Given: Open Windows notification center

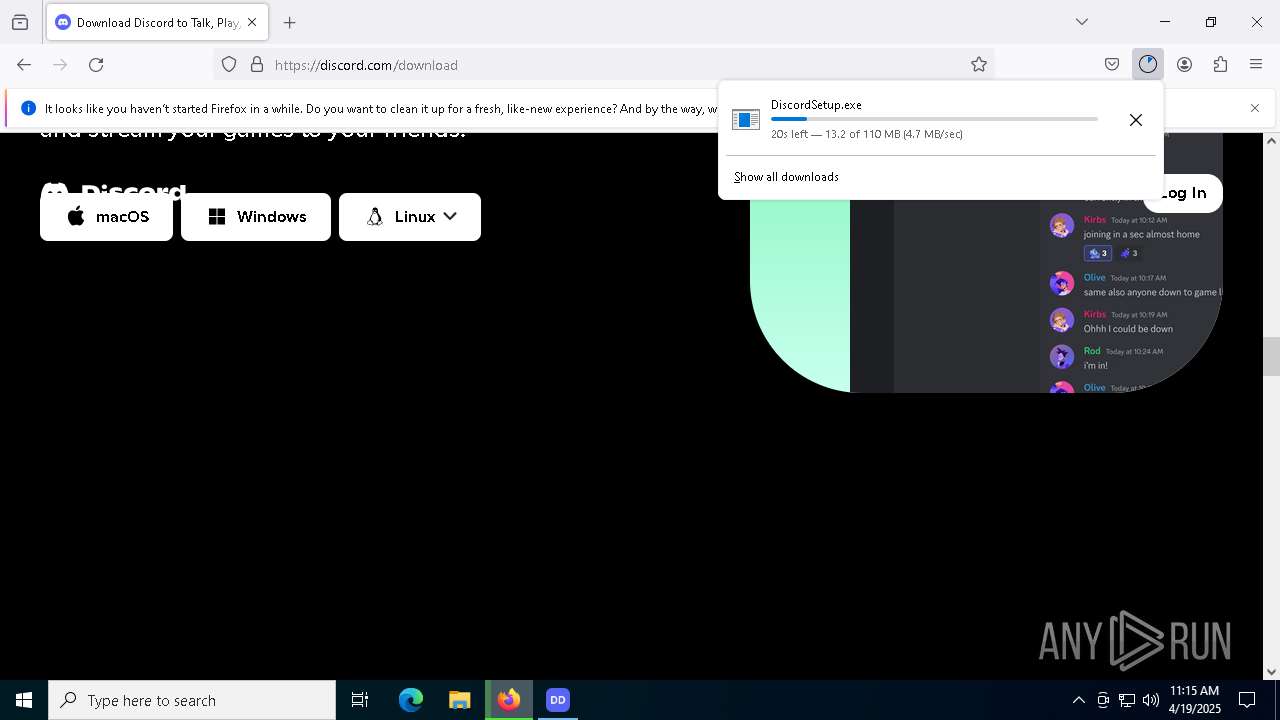Looking at the screenshot, I should [1248, 700].
